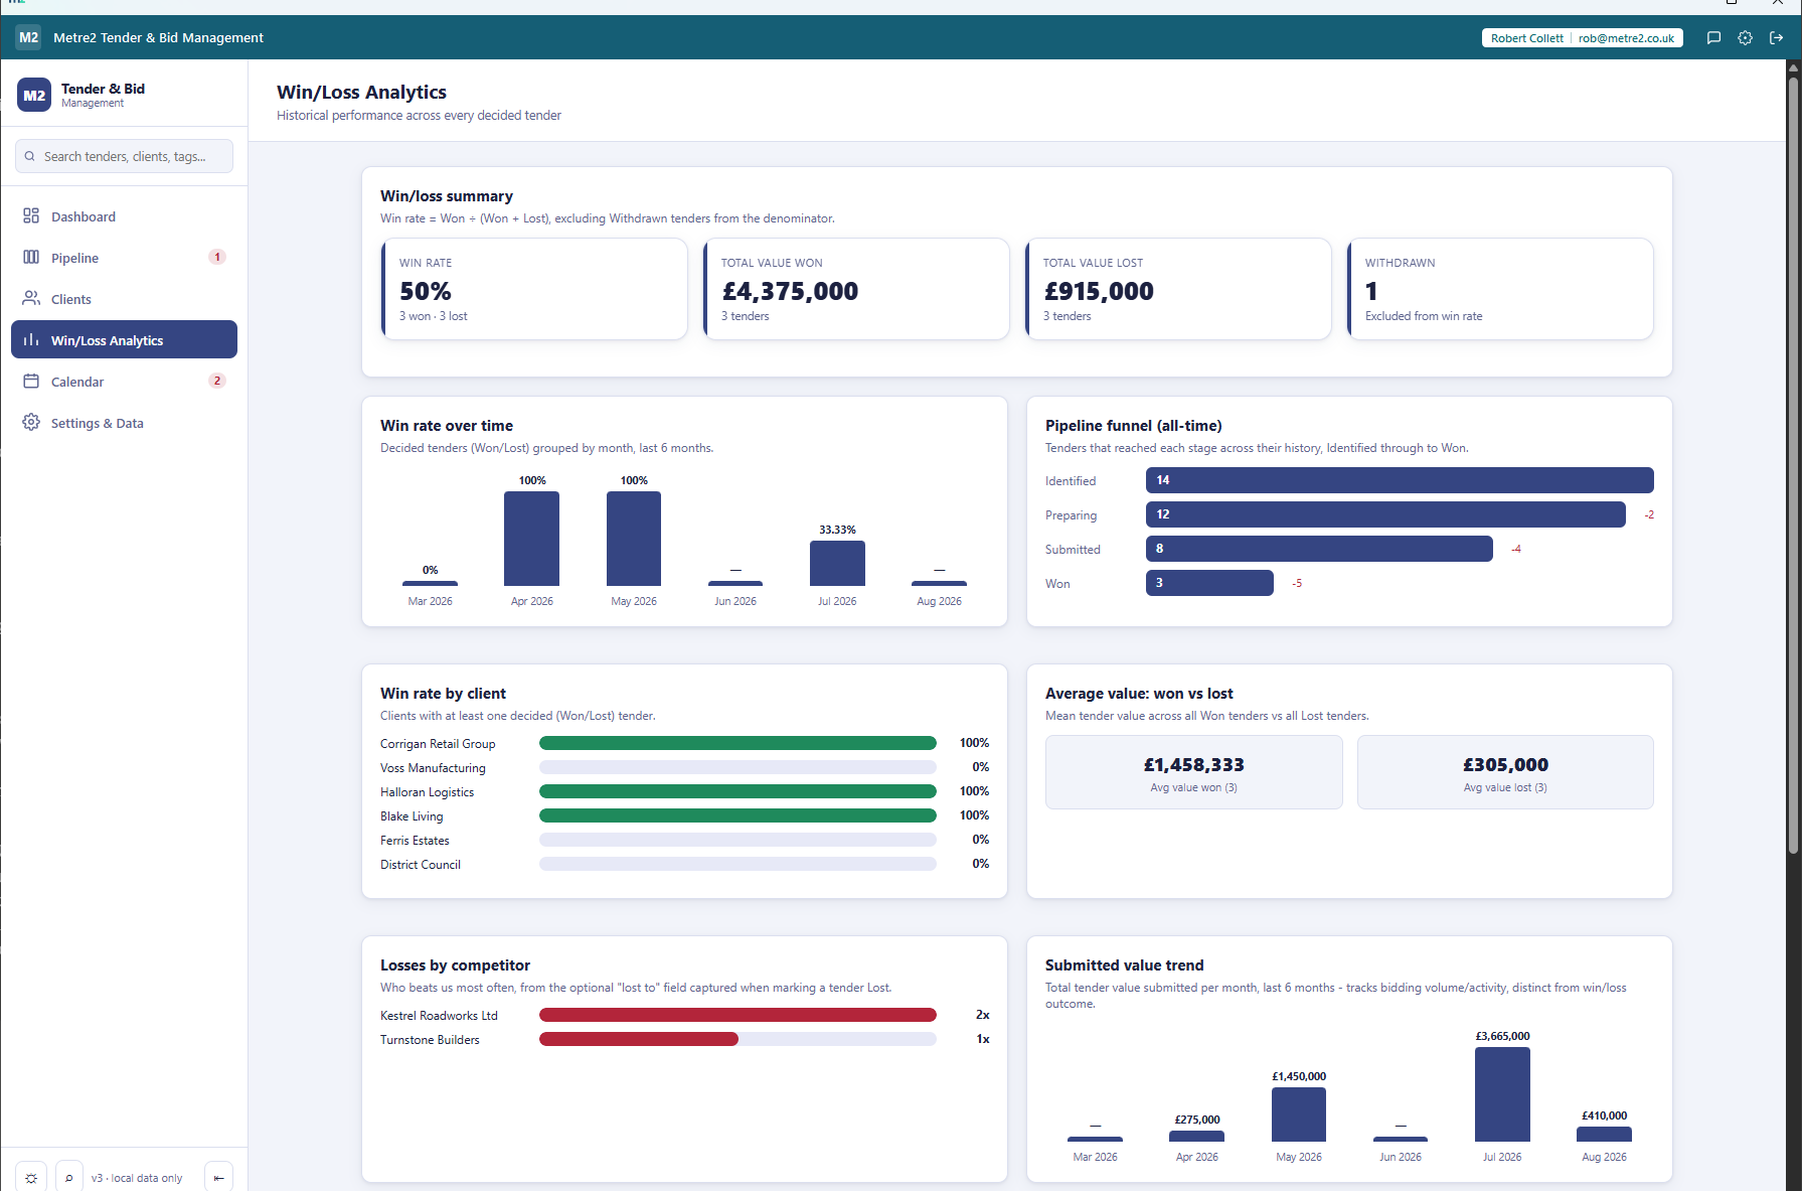Click the Jul 2026 33.33% win rate bar
The width and height of the screenshot is (1802, 1191).
[x=837, y=563]
